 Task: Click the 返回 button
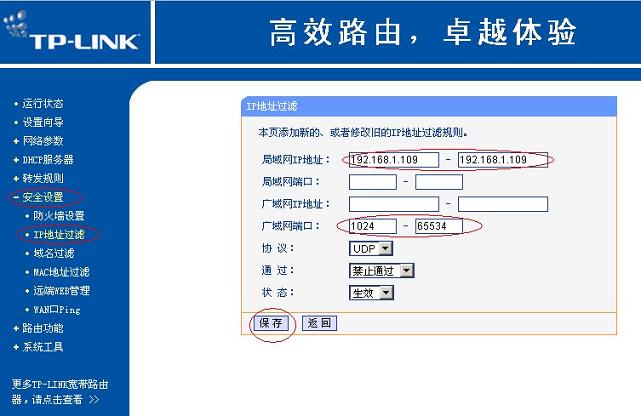(319, 323)
